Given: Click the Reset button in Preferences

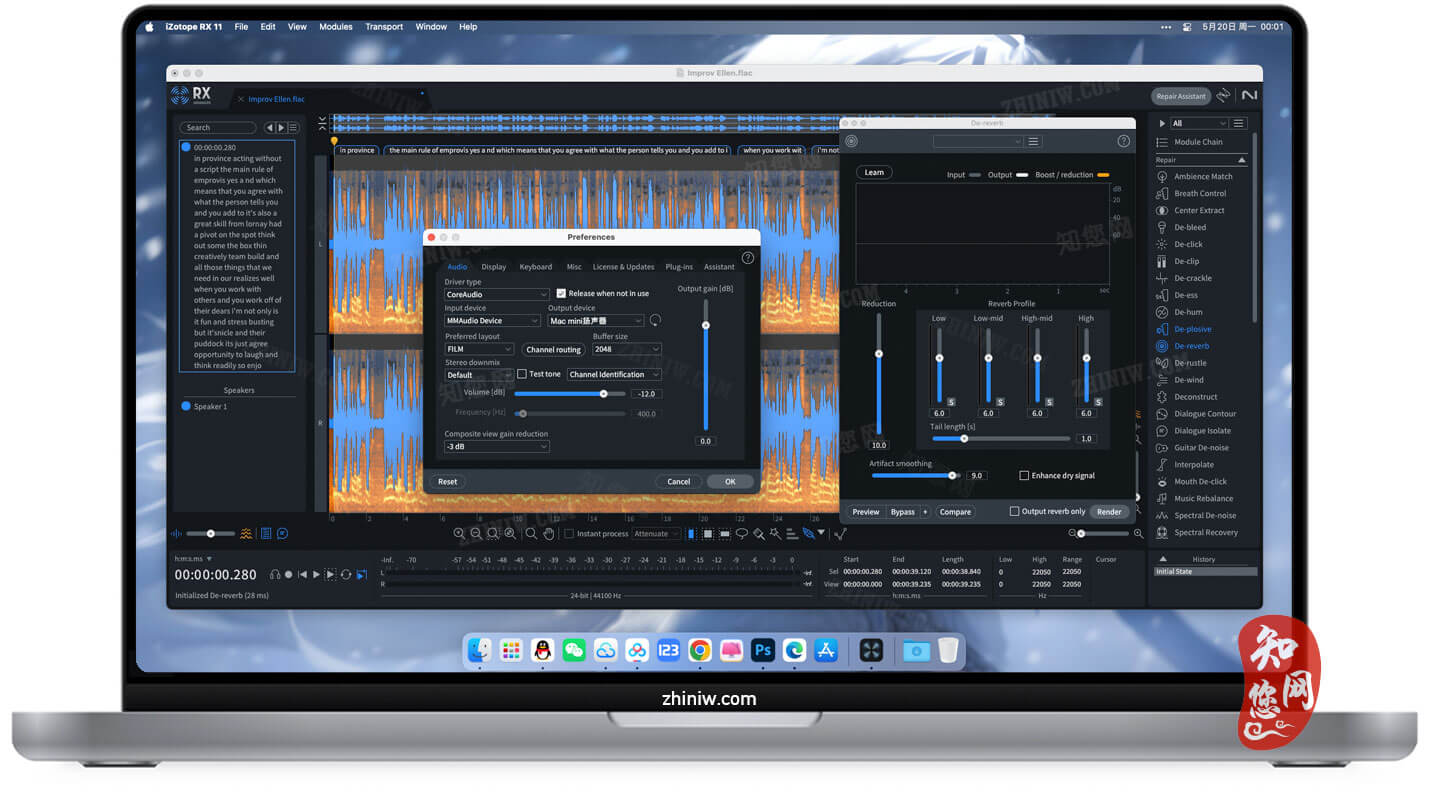Looking at the screenshot, I should pos(447,482).
